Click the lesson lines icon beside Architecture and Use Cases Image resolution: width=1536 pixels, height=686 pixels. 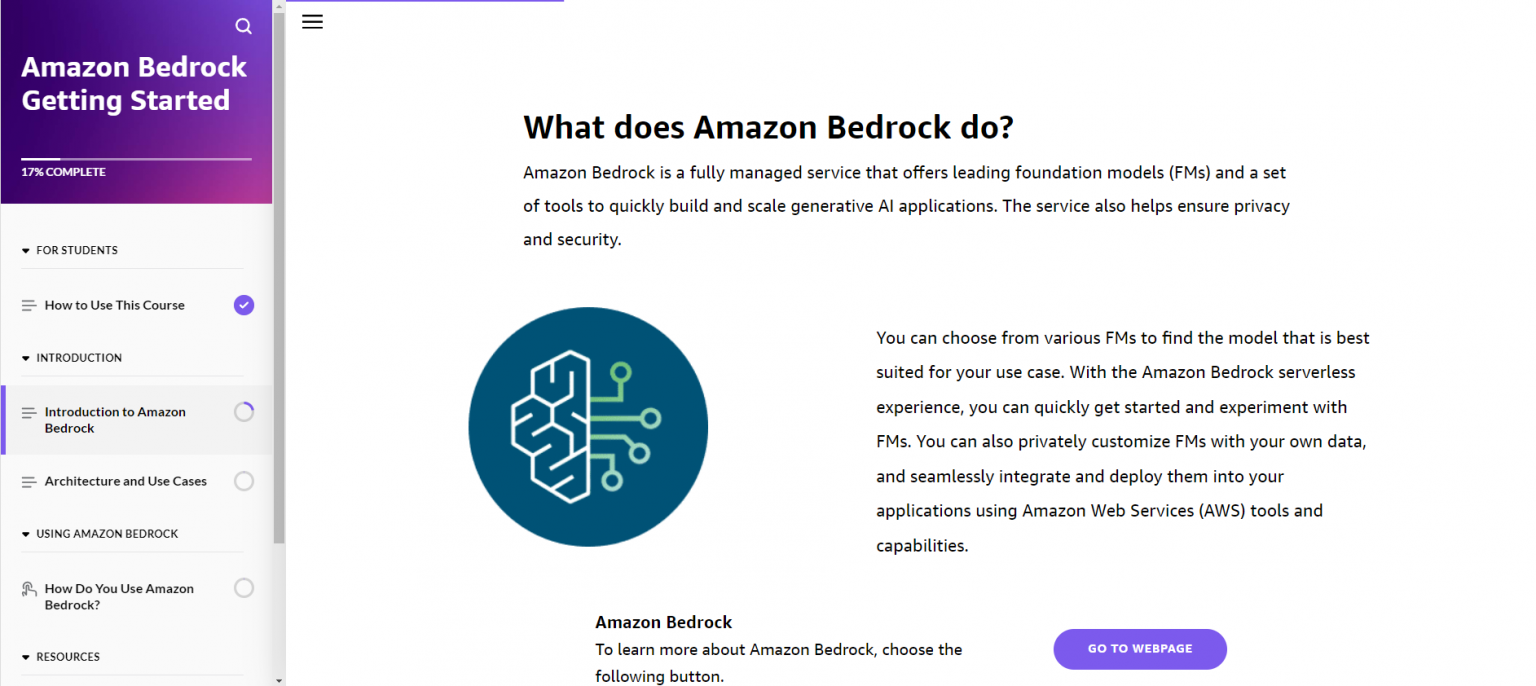tap(28, 481)
